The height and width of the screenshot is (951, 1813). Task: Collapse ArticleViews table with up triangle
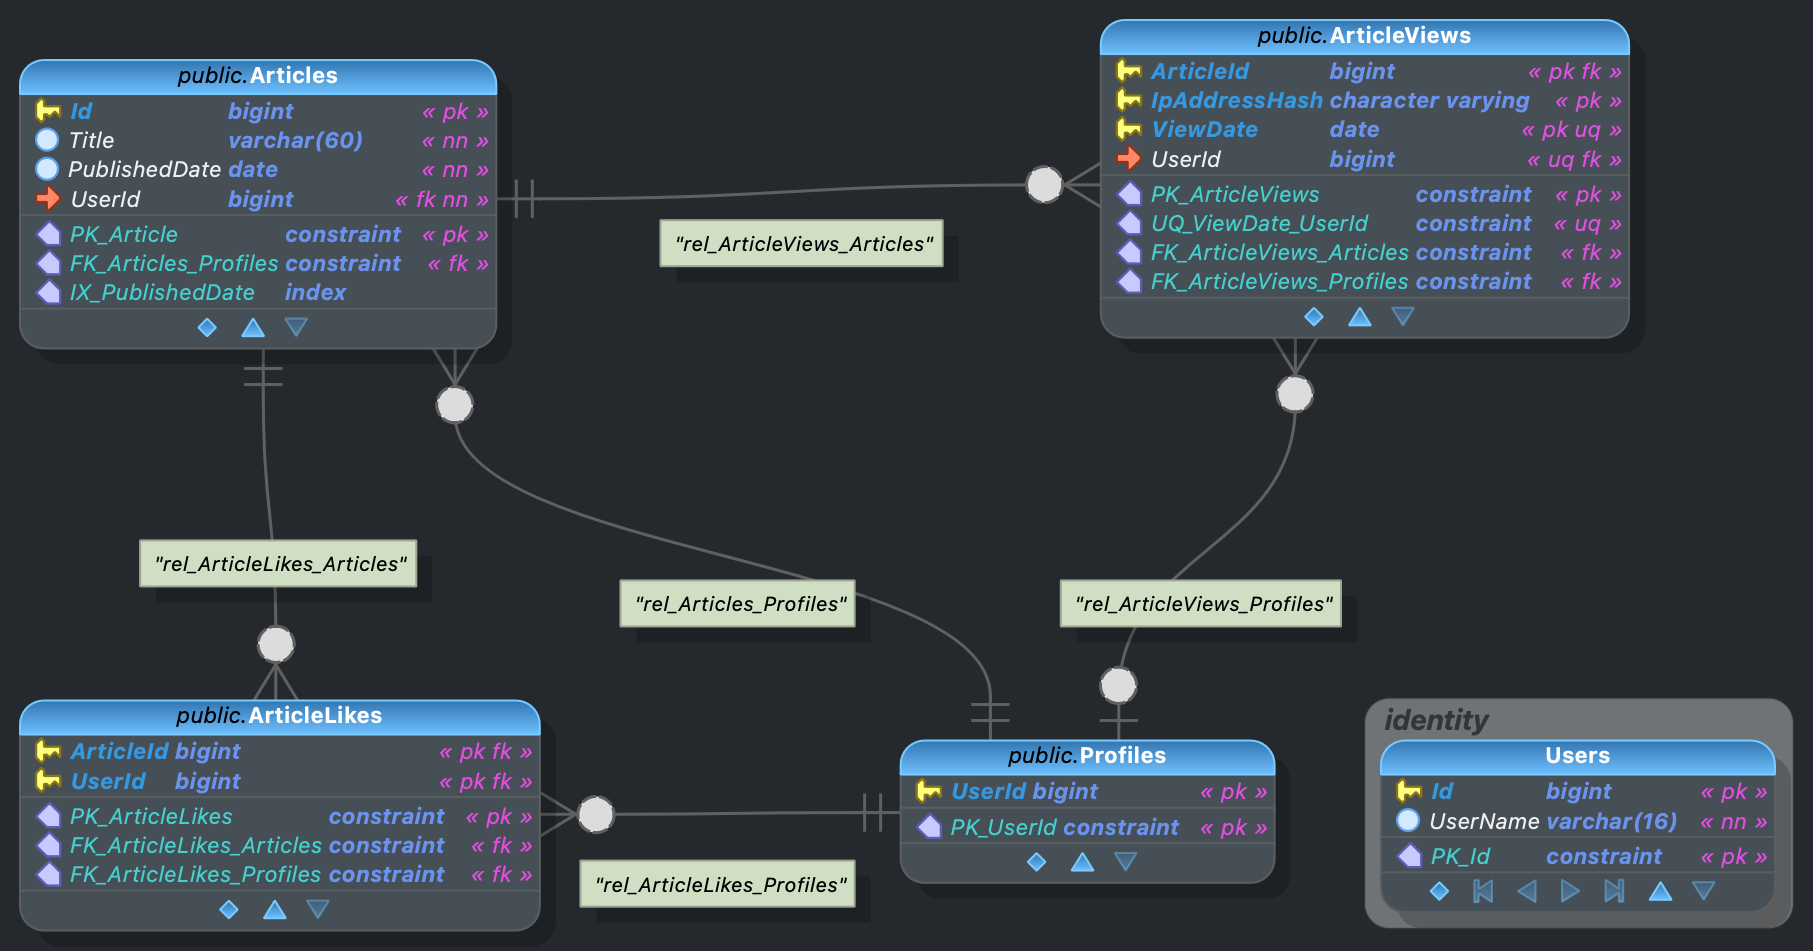[1359, 317]
